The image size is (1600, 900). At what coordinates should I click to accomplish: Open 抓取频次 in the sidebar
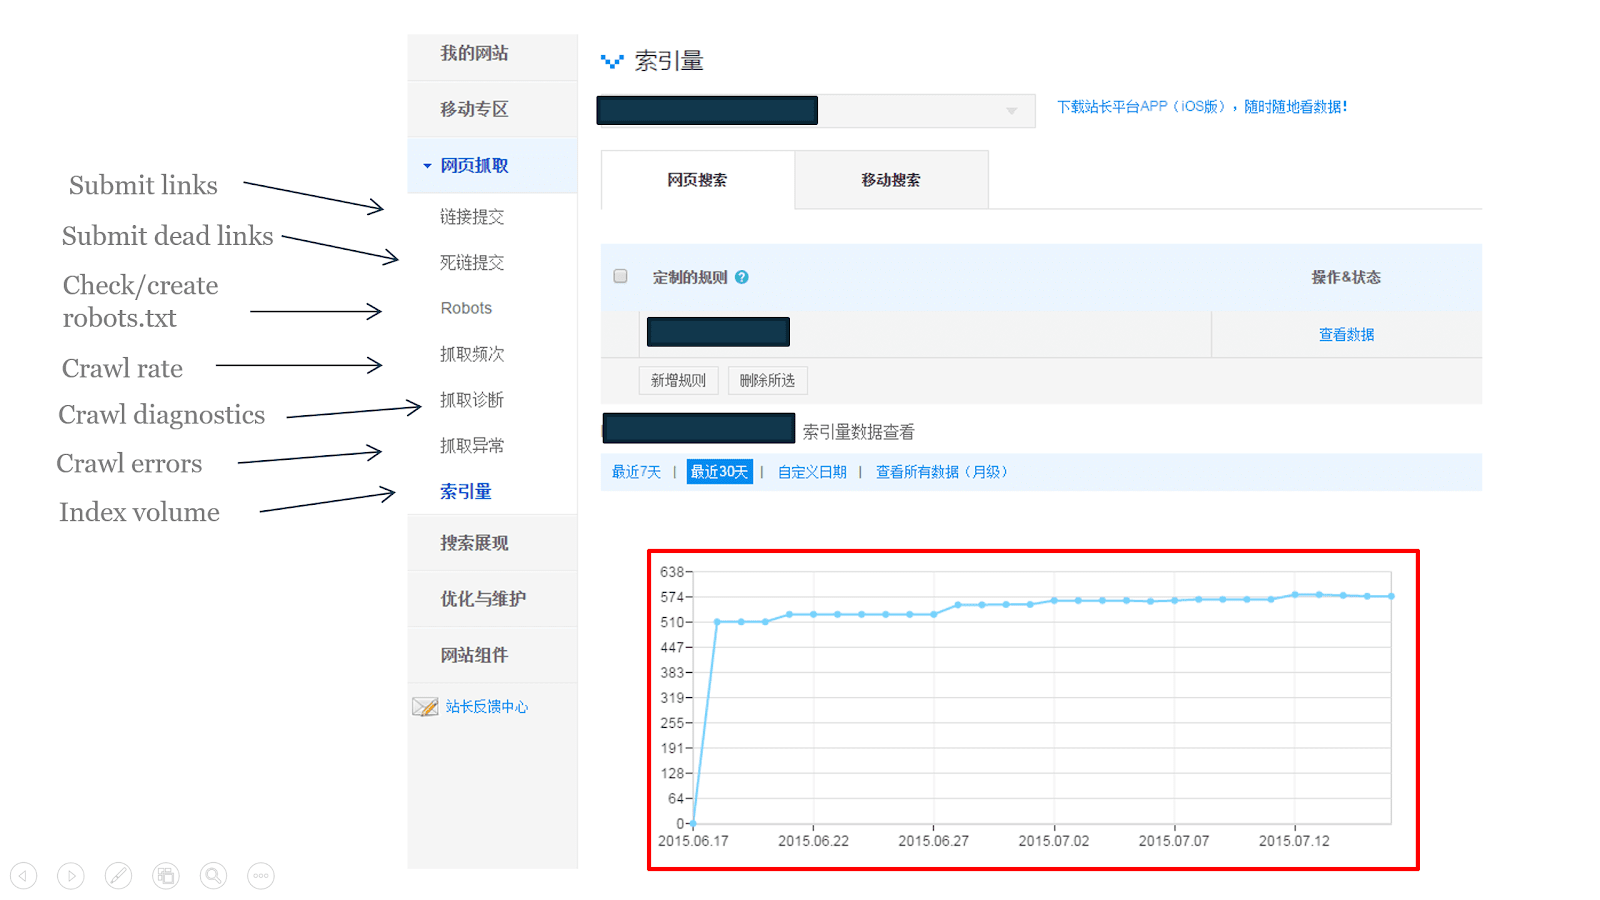tap(472, 354)
